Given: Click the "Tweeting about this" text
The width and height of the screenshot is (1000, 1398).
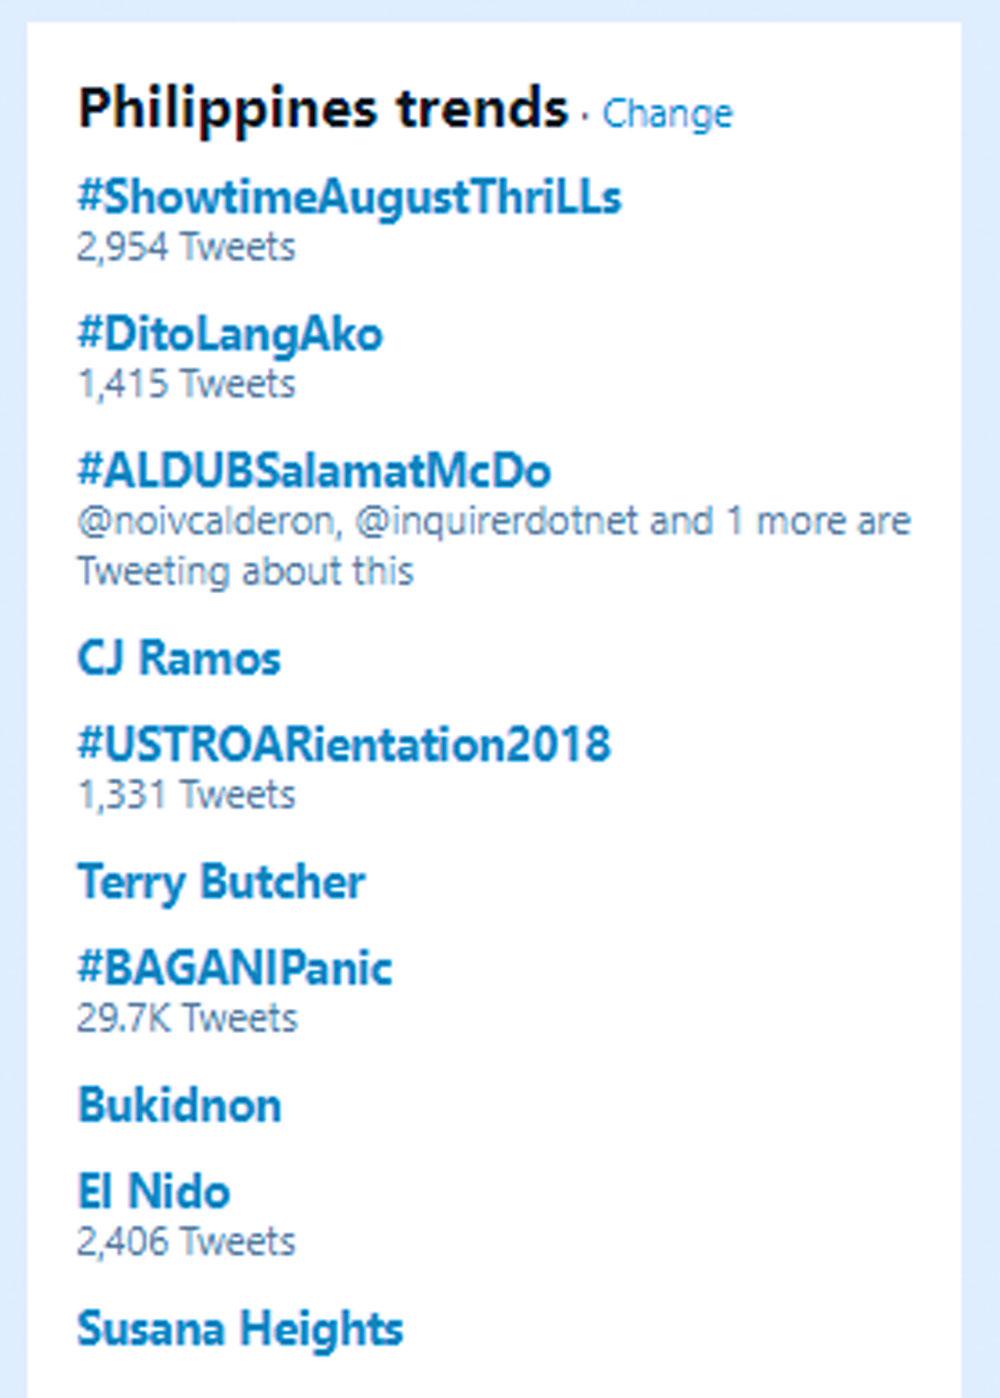Looking at the screenshot, I should pos(245,572).
